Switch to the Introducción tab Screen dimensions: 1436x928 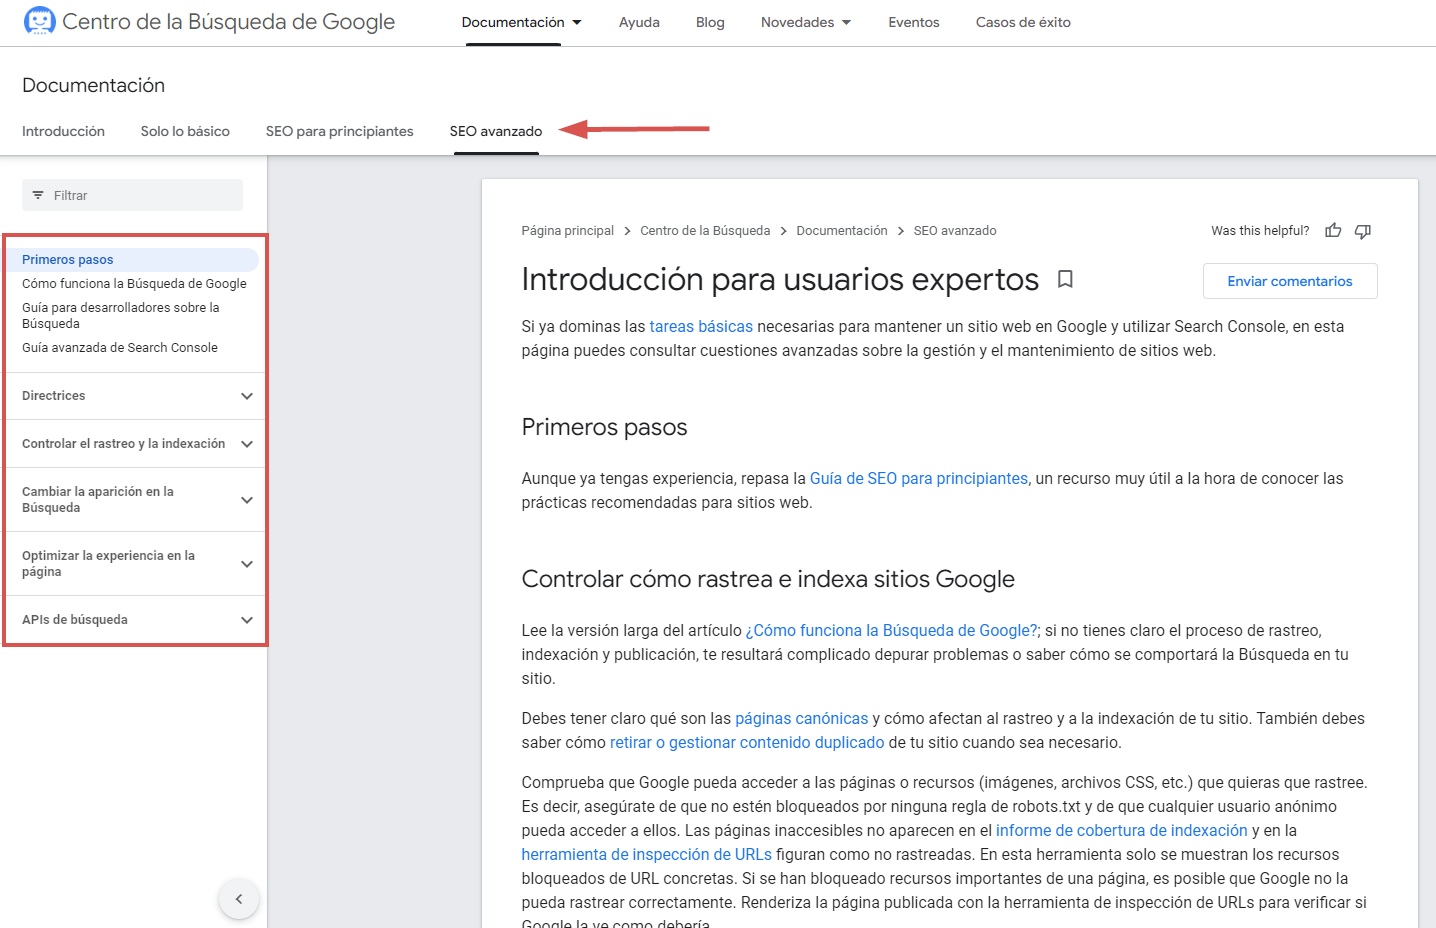point(63,131)
